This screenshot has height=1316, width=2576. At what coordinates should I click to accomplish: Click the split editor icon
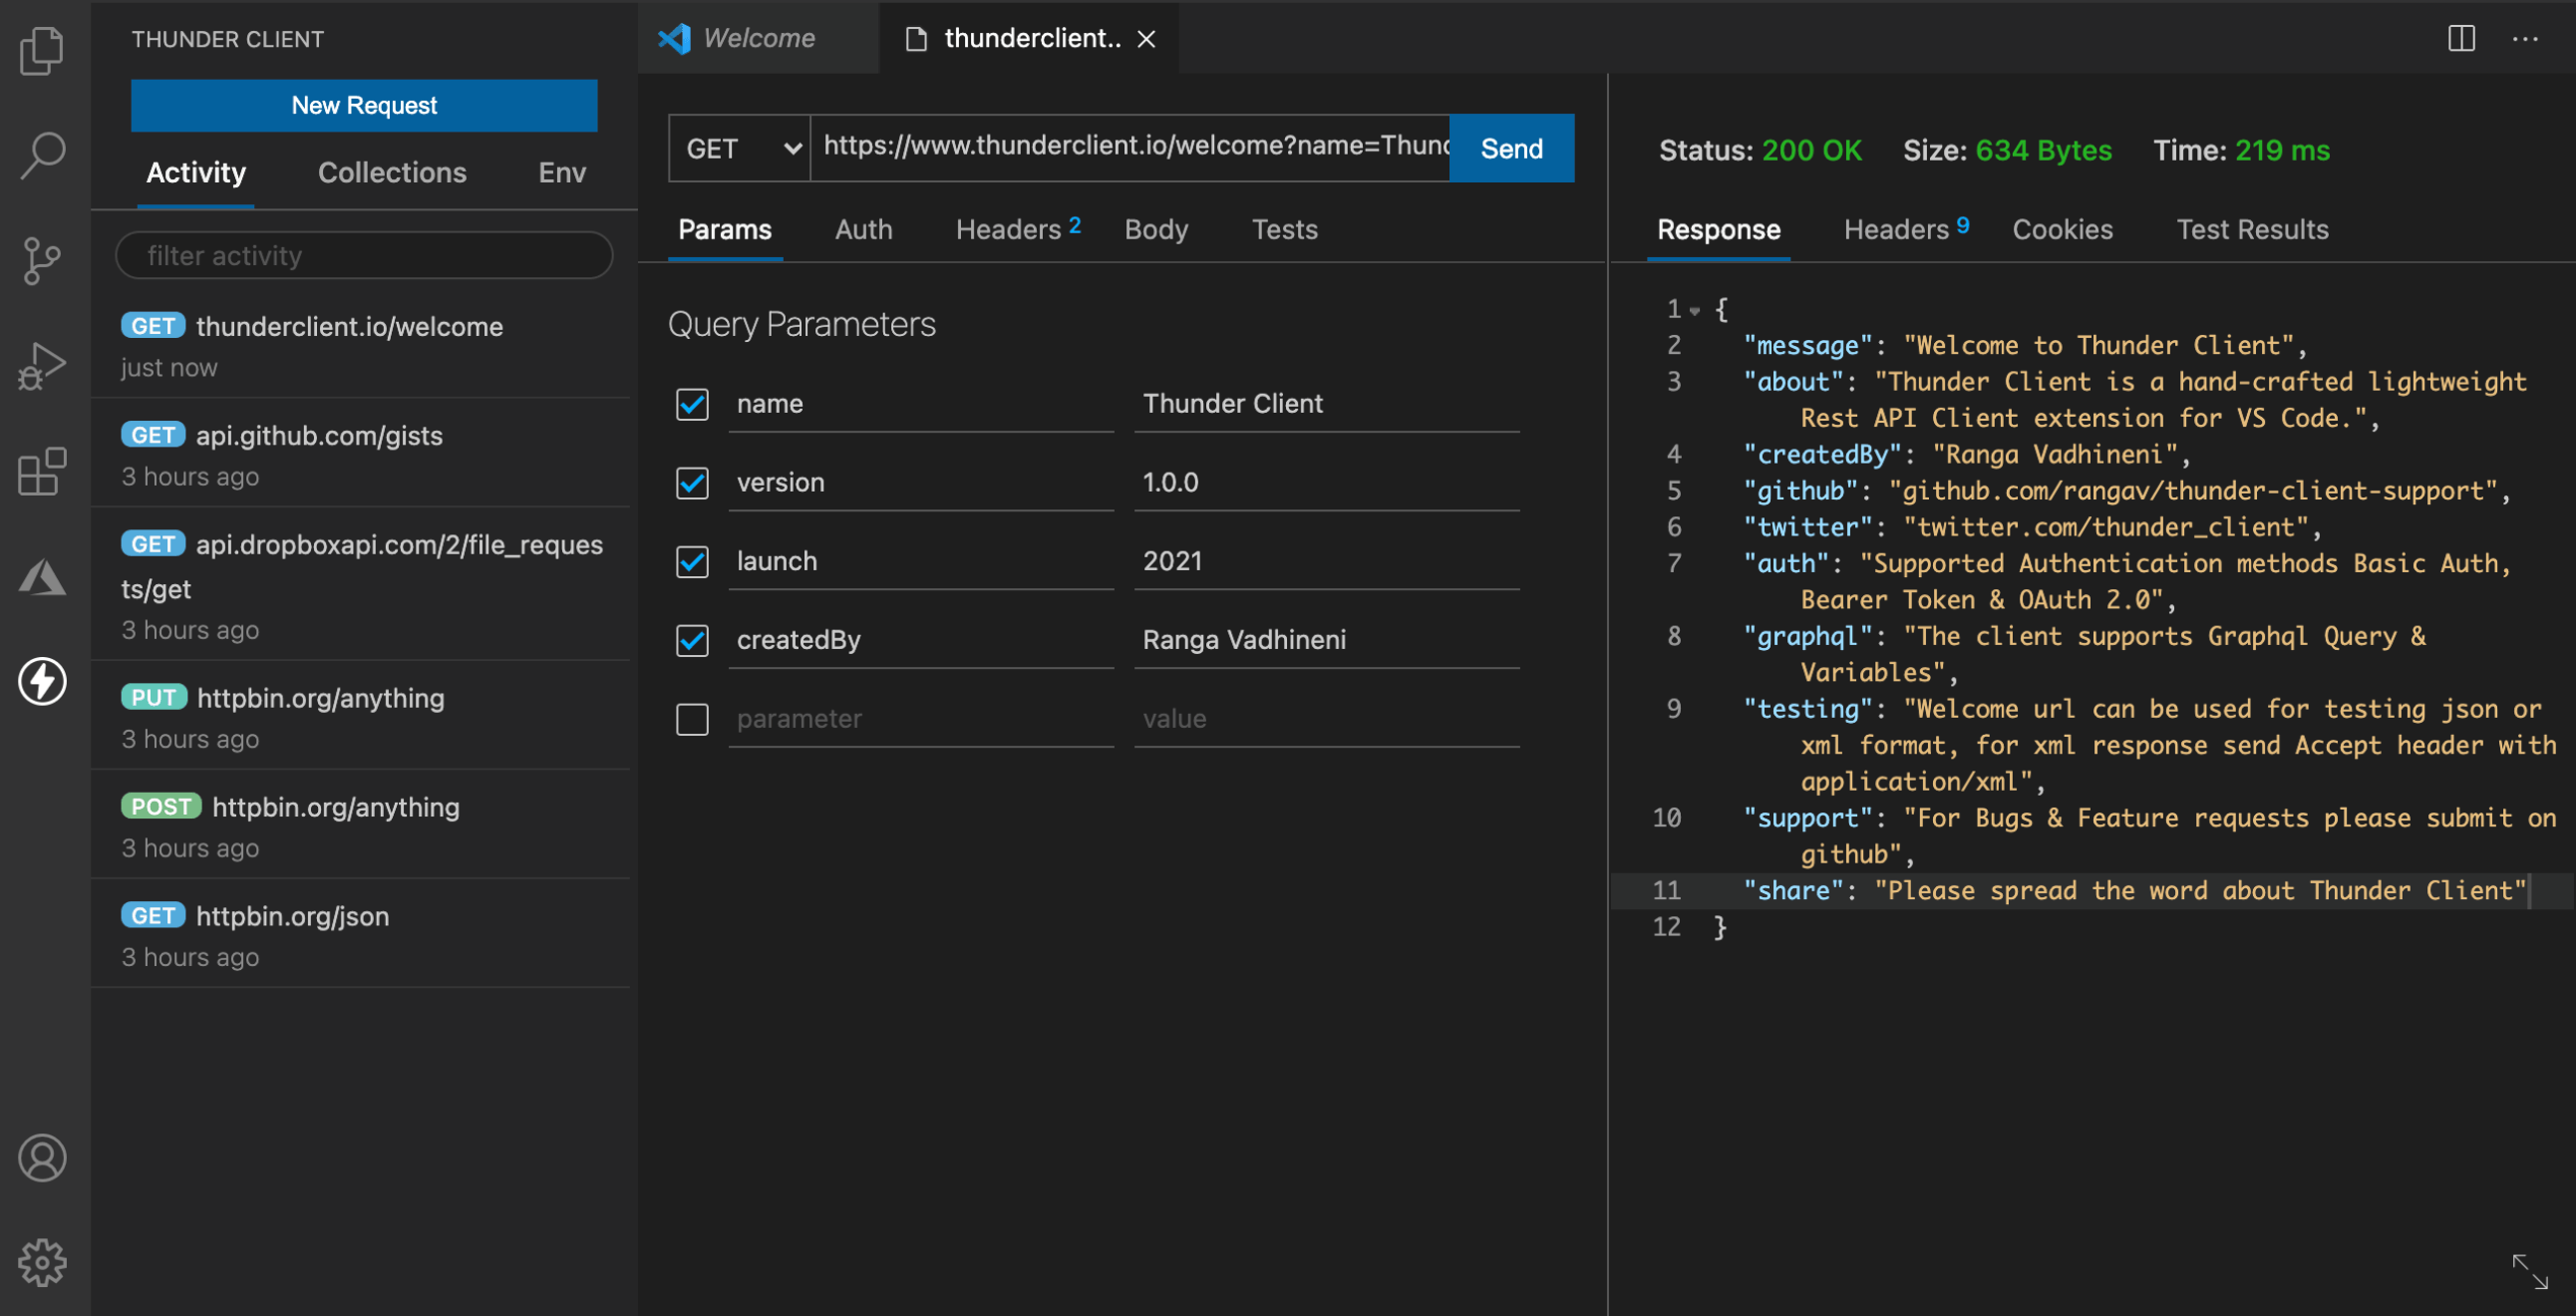[x=2460, y=39]
